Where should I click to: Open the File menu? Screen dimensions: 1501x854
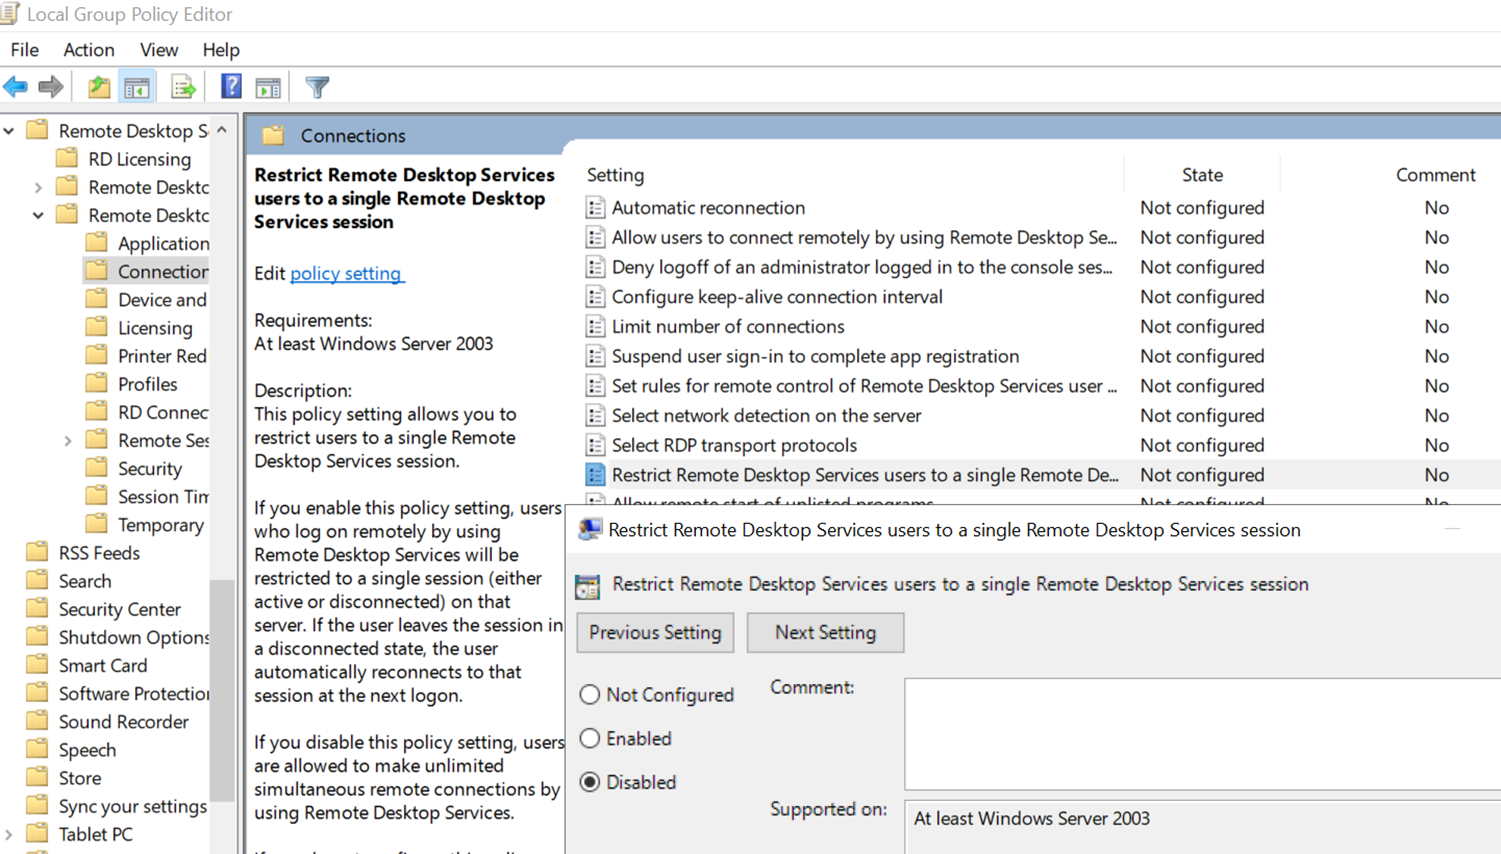(x=24, y=50)
